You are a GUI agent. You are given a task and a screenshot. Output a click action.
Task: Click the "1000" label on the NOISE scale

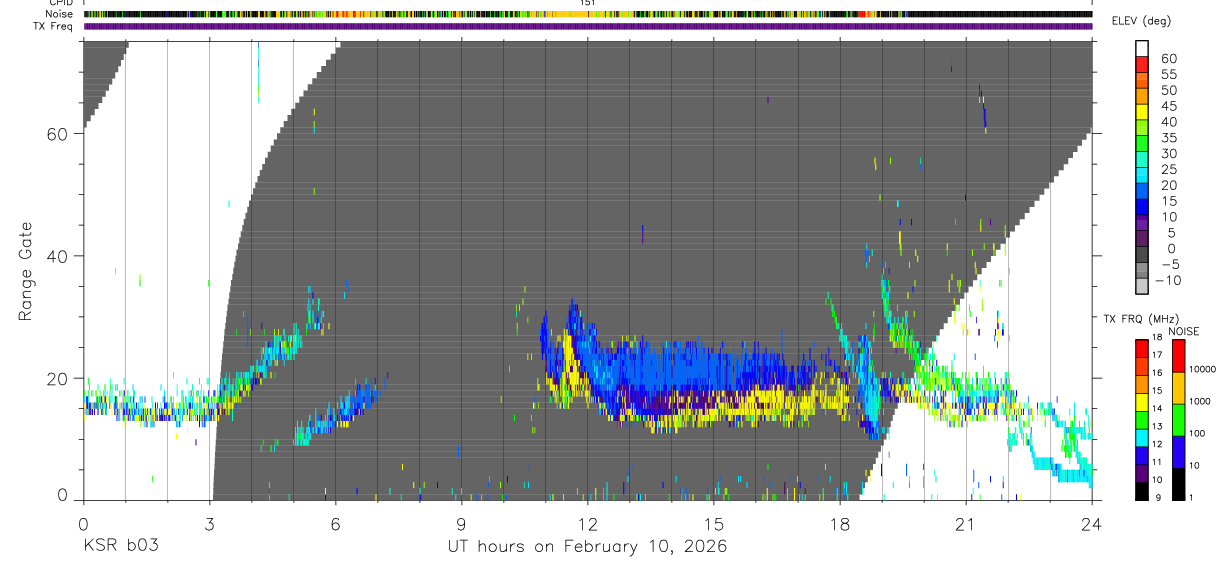[x=1201, y=402]
